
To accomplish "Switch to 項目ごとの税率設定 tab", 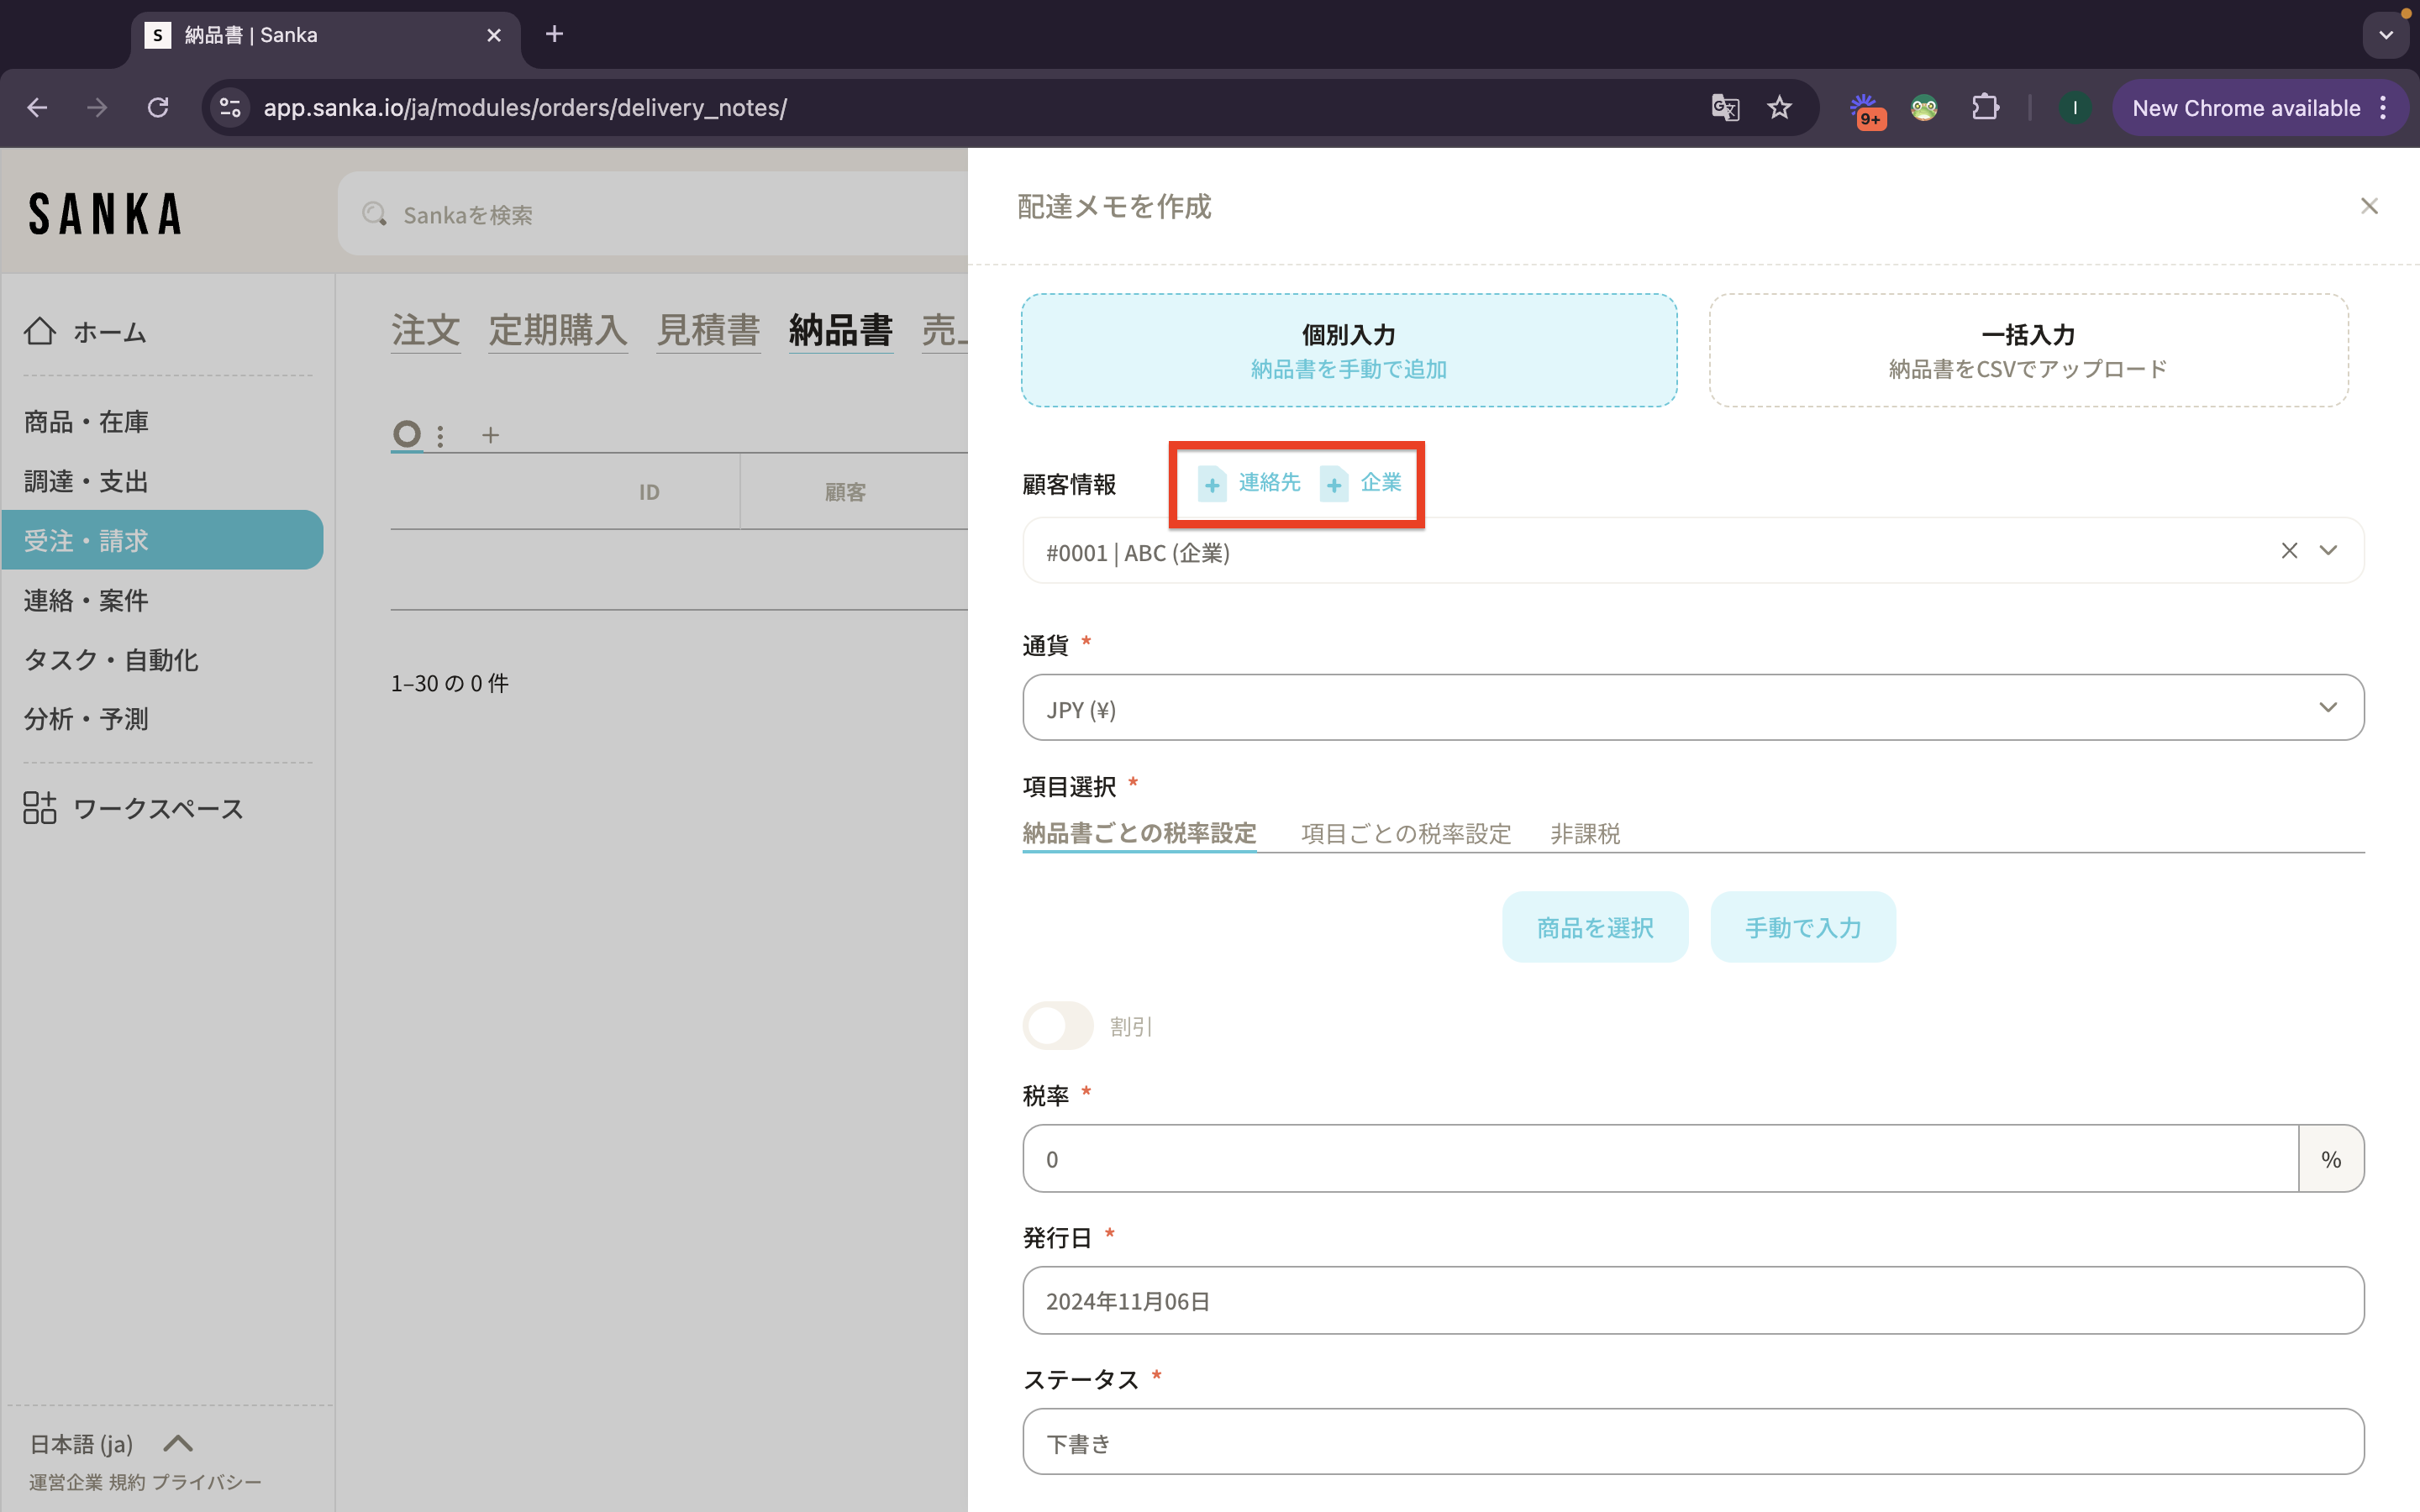I will click(x=1405, y=833).
